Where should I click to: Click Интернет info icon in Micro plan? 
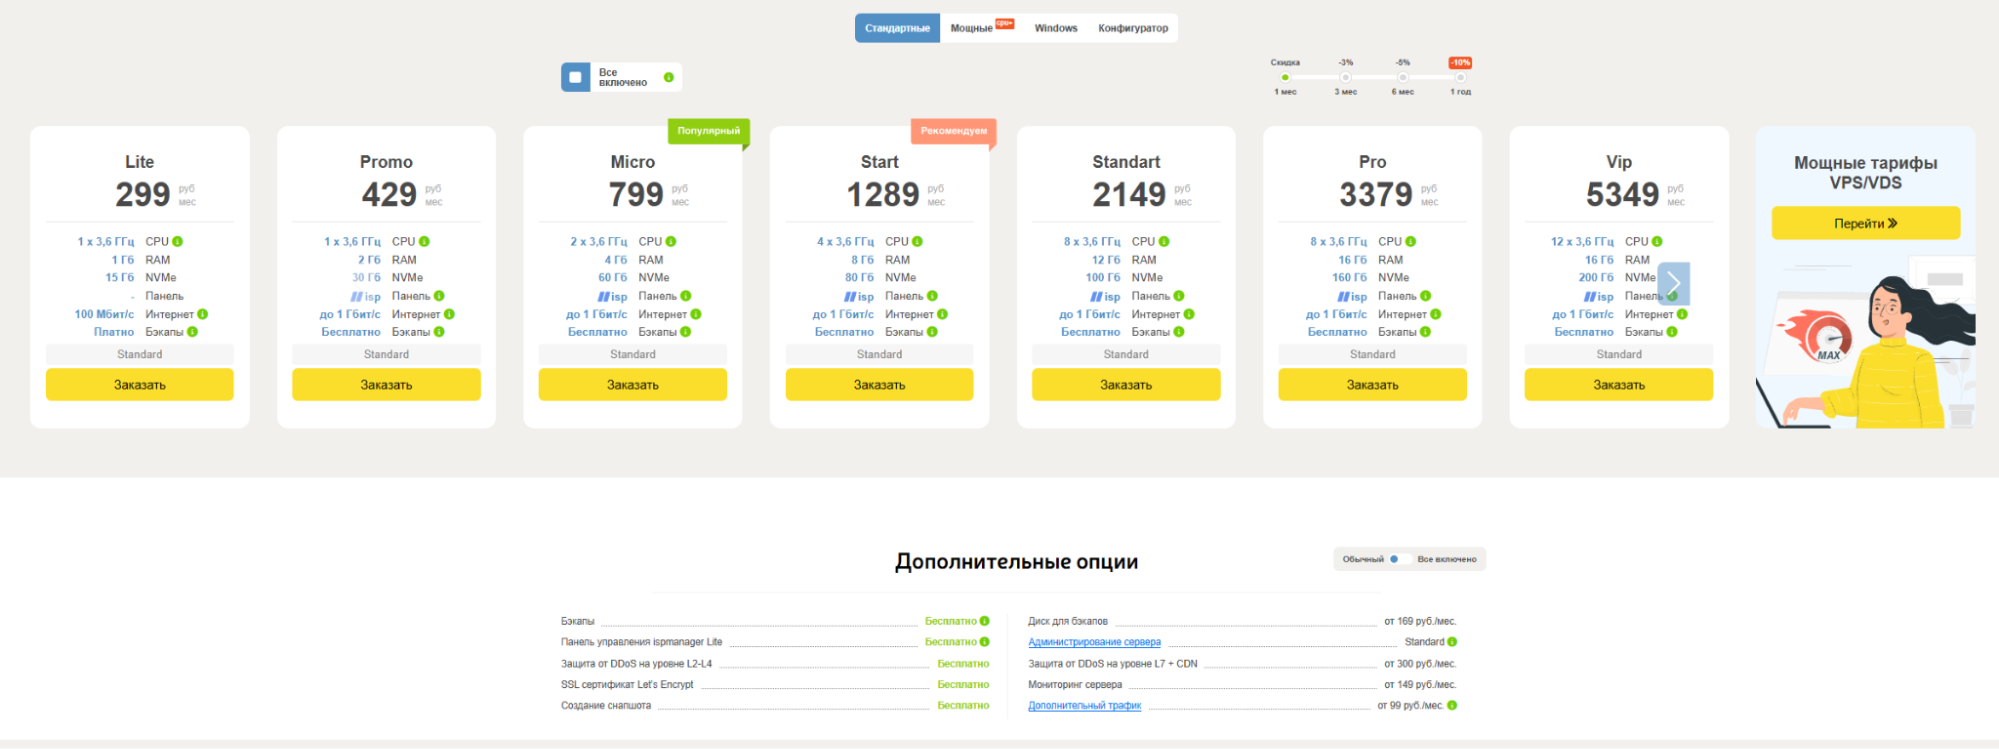(696, 314)
